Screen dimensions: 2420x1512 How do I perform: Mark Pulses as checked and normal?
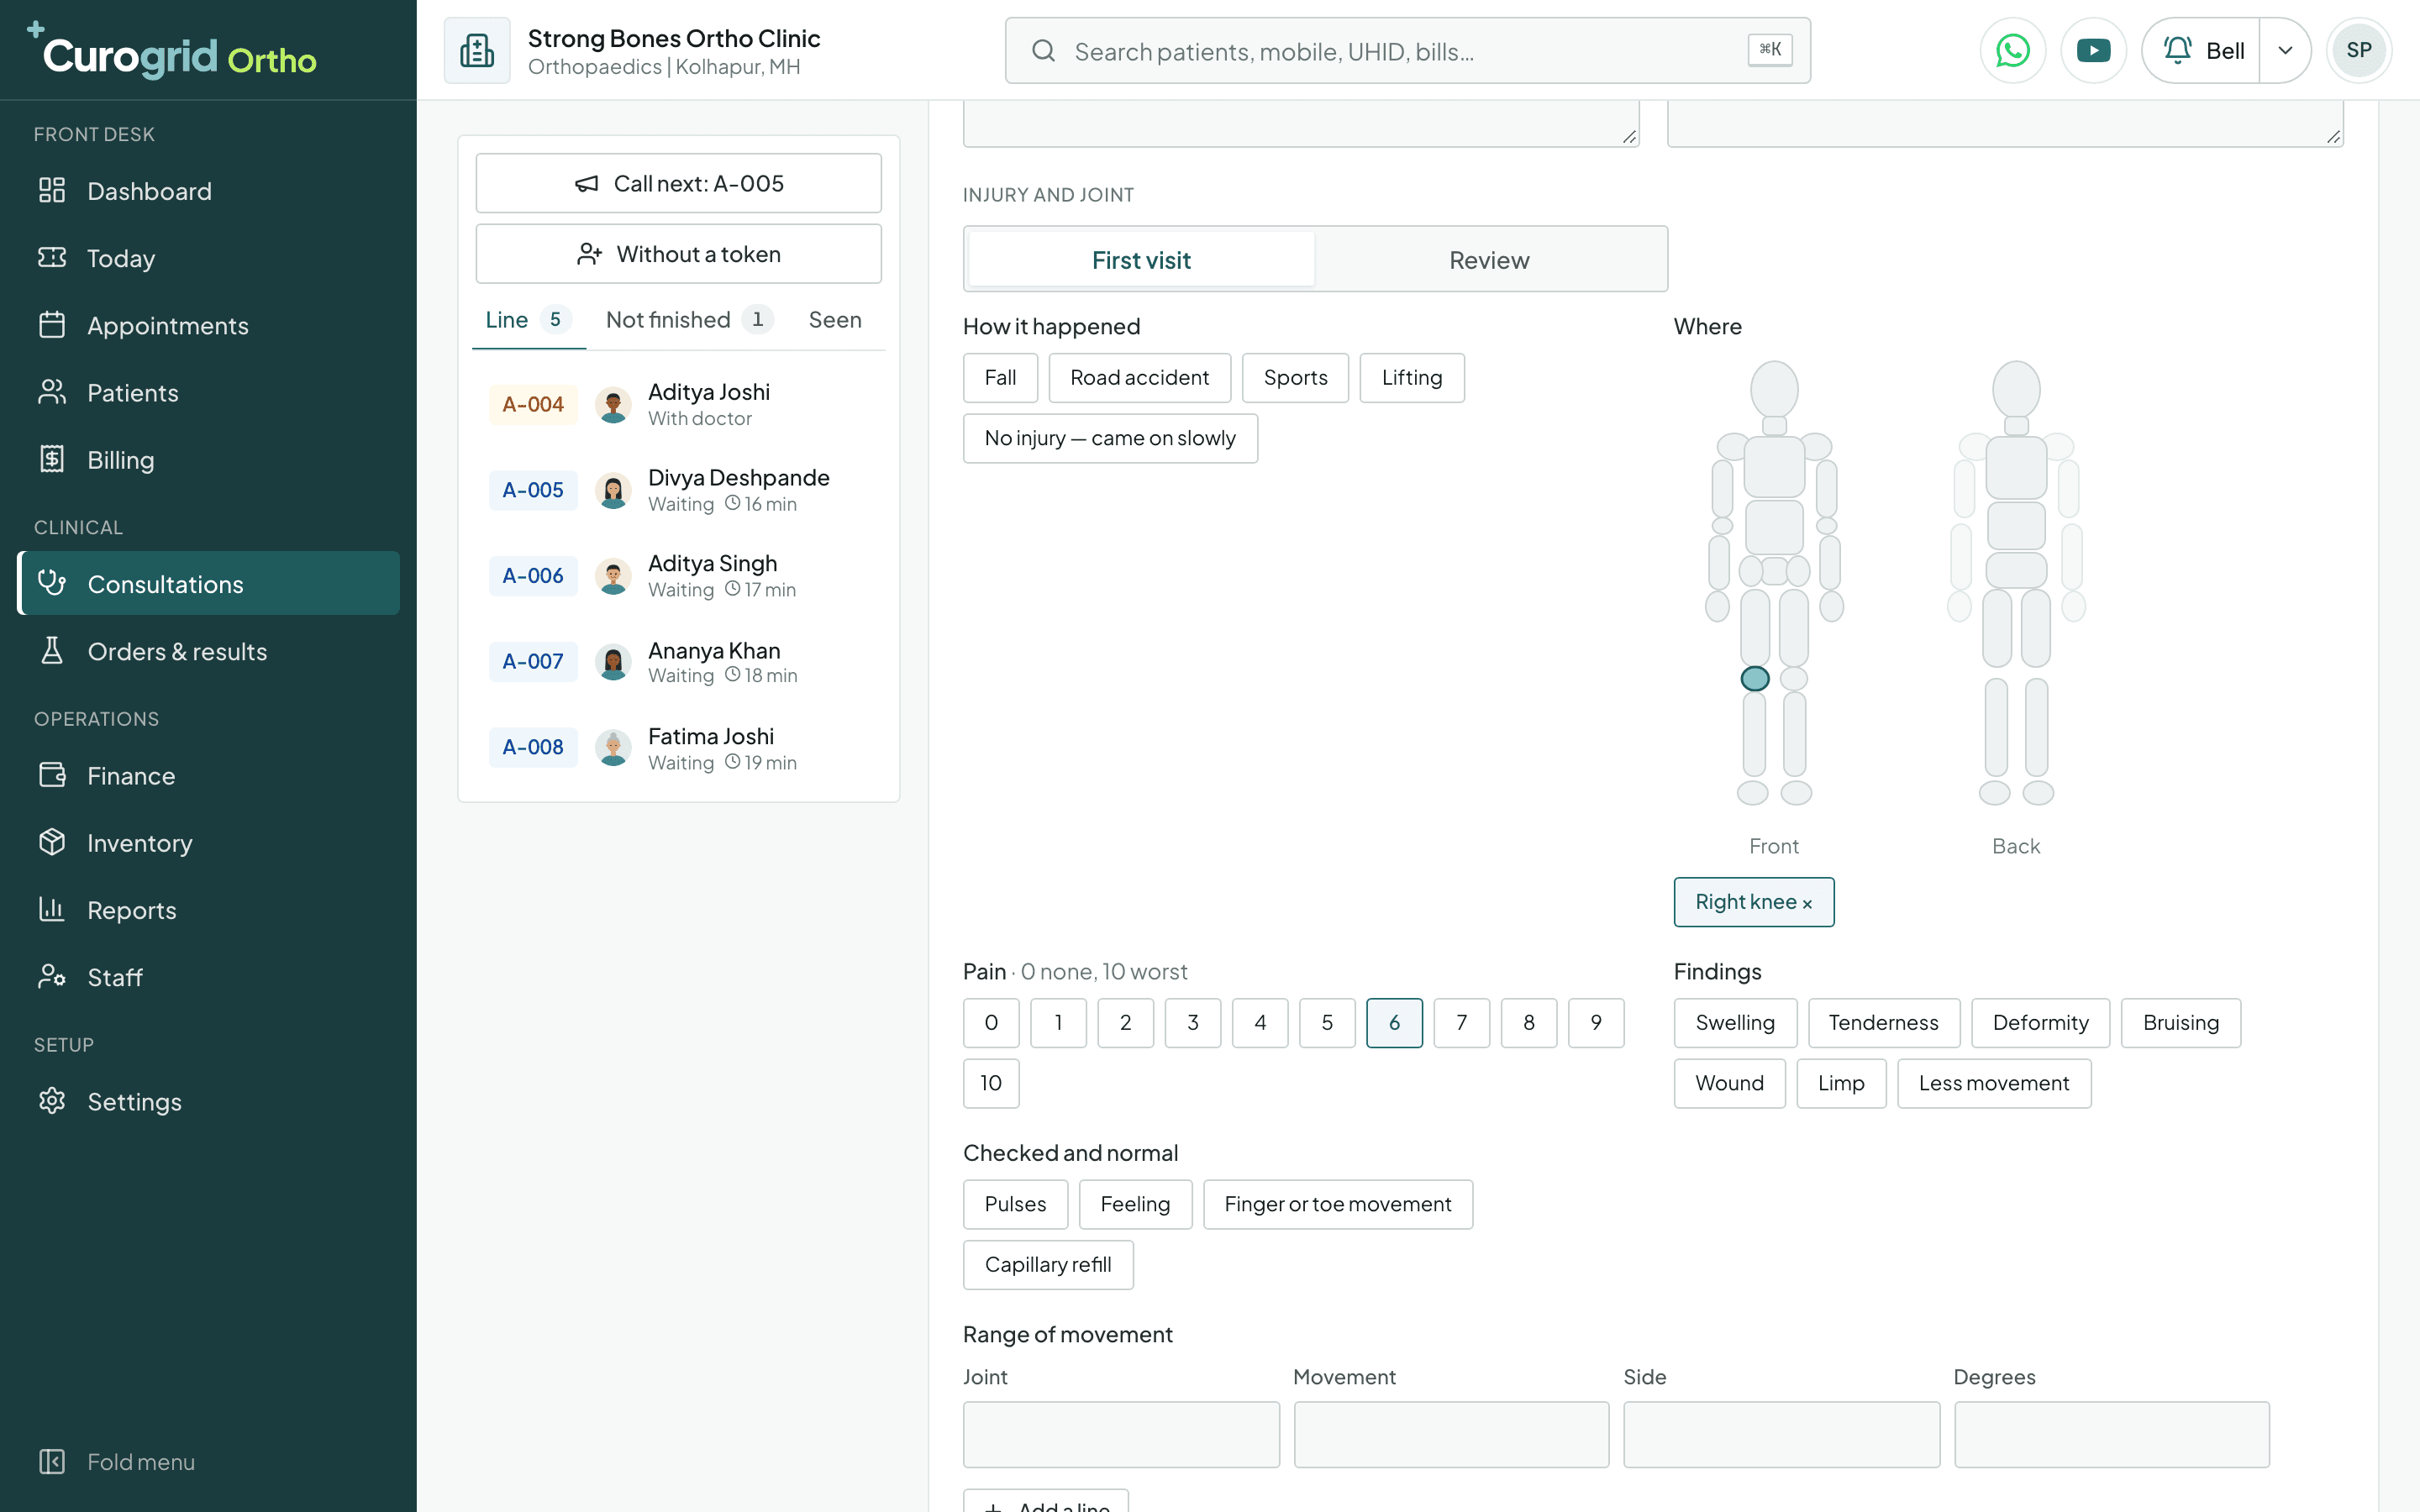pos(1015,1204)
